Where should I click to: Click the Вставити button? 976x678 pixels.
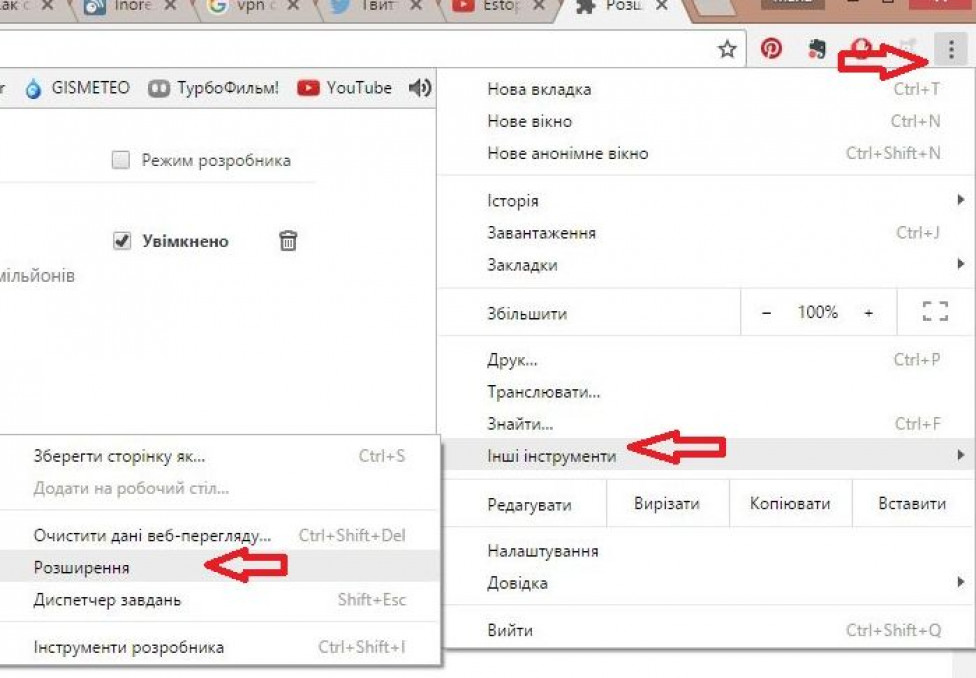912,504
